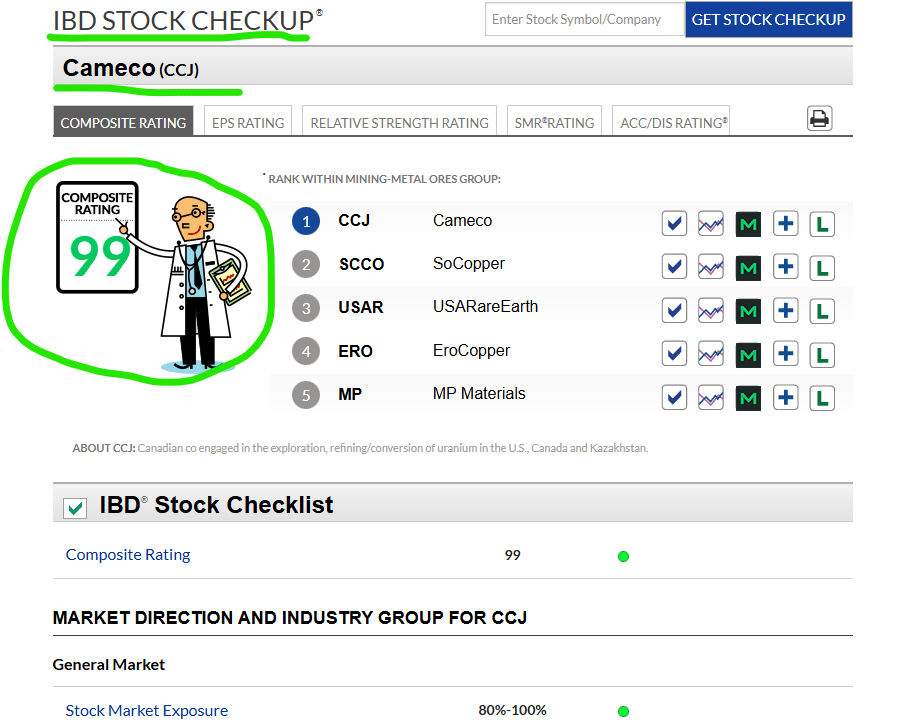Image resolution: width=902 pixels, height=723 pixels.
Task: Select the USAR ticker in rank list
Action: (x=361, y=307)
